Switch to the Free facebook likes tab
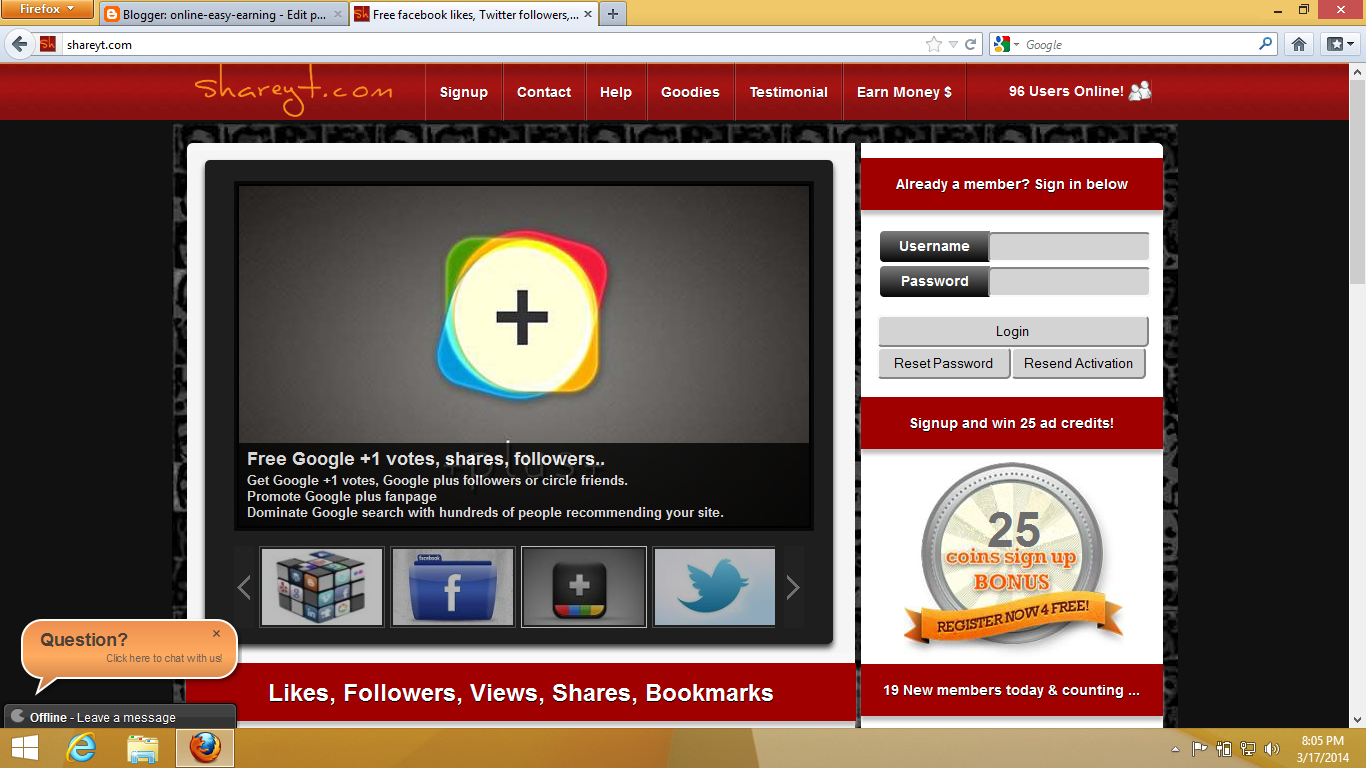Viewport: 1366px width, 768px height. point(473,15)
